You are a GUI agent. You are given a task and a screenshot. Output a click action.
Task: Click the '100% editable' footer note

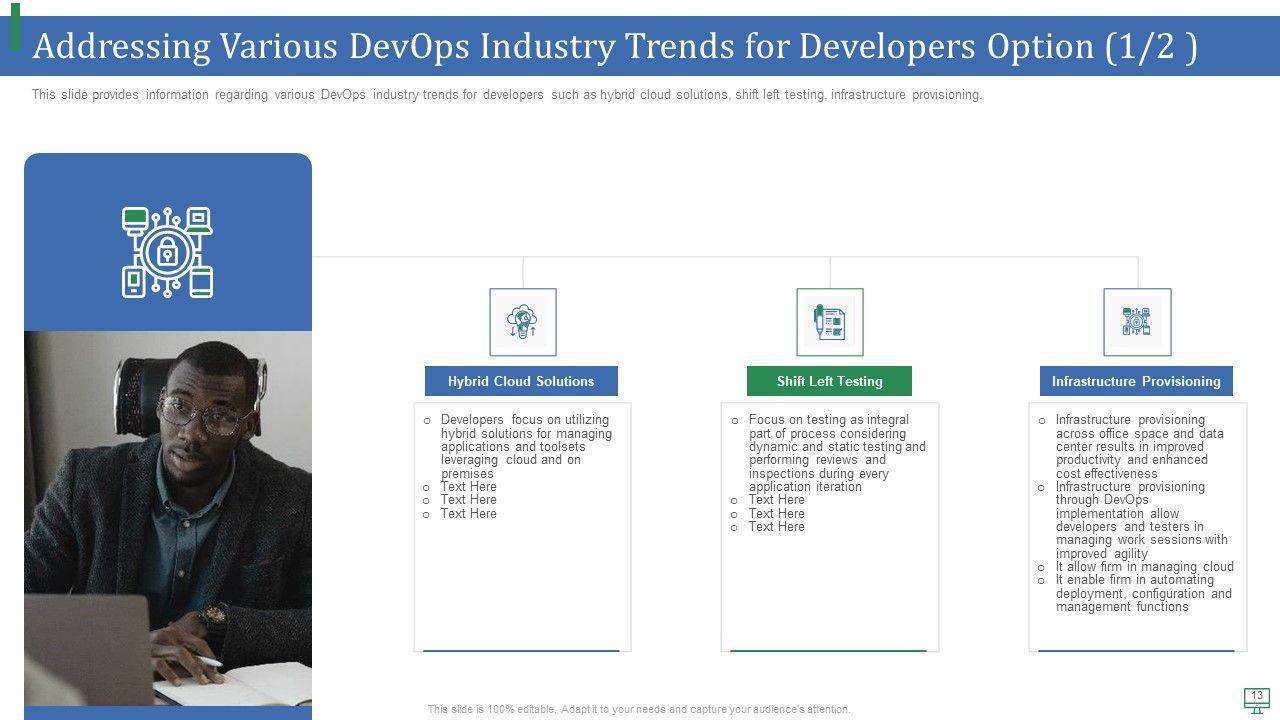coord(639,709)
